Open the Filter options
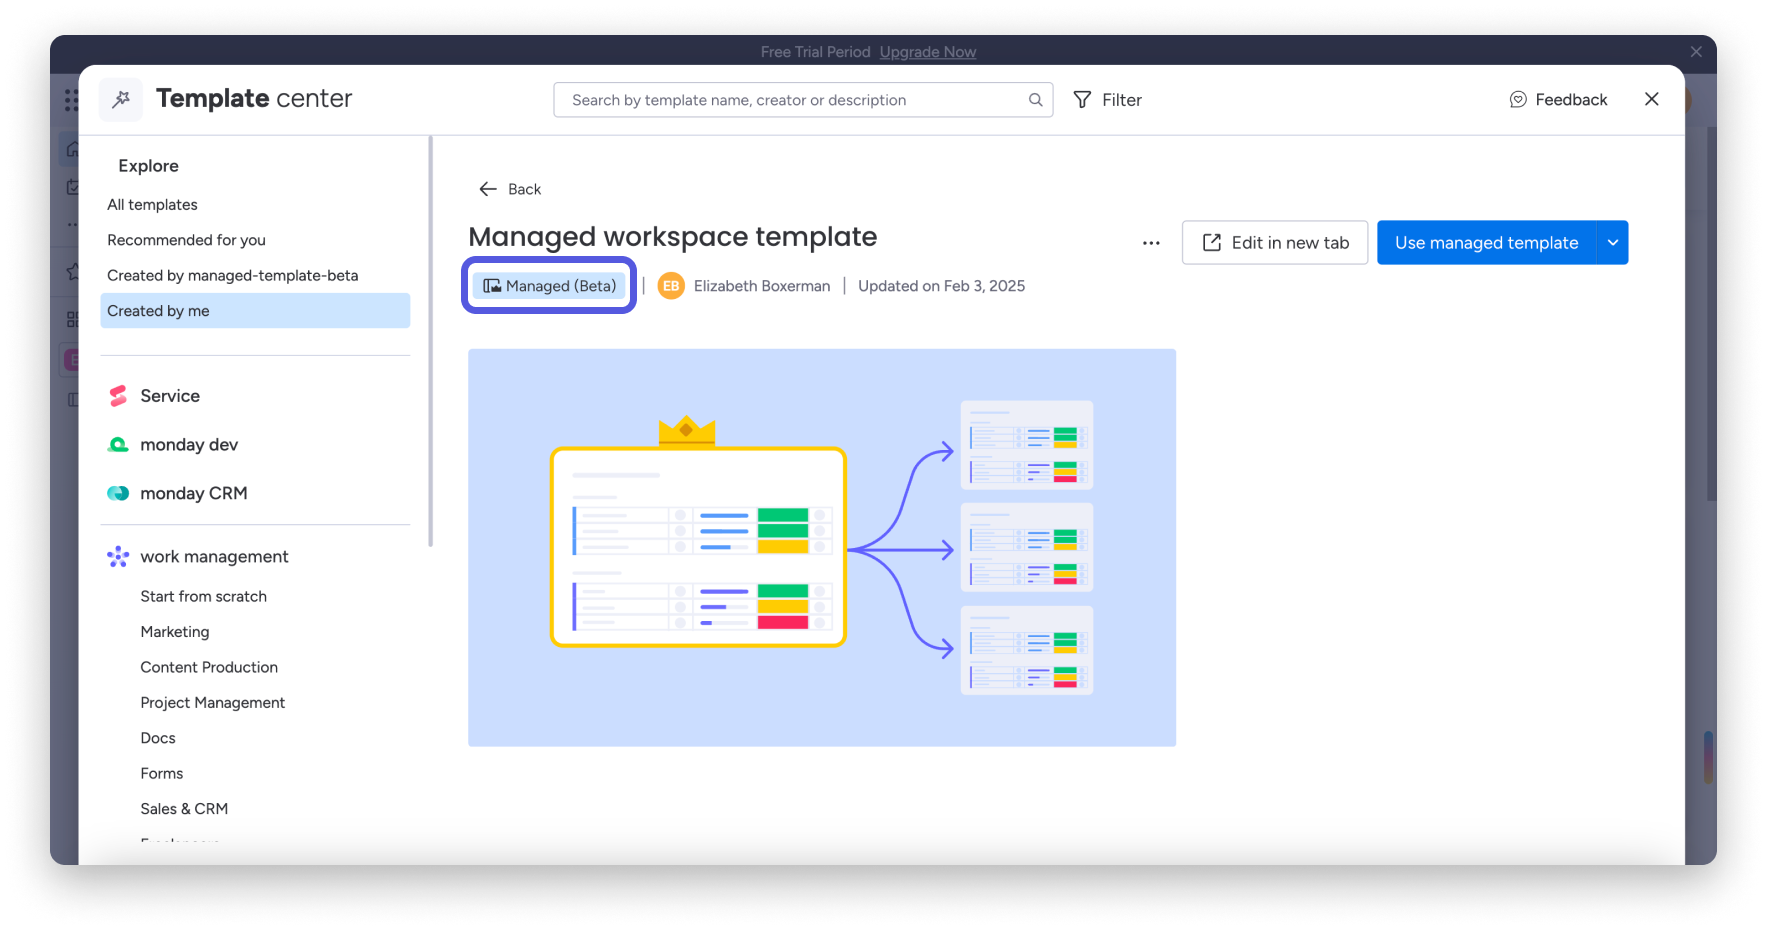The height and width of the screenshot is (930, 1767). [1108, 100]
